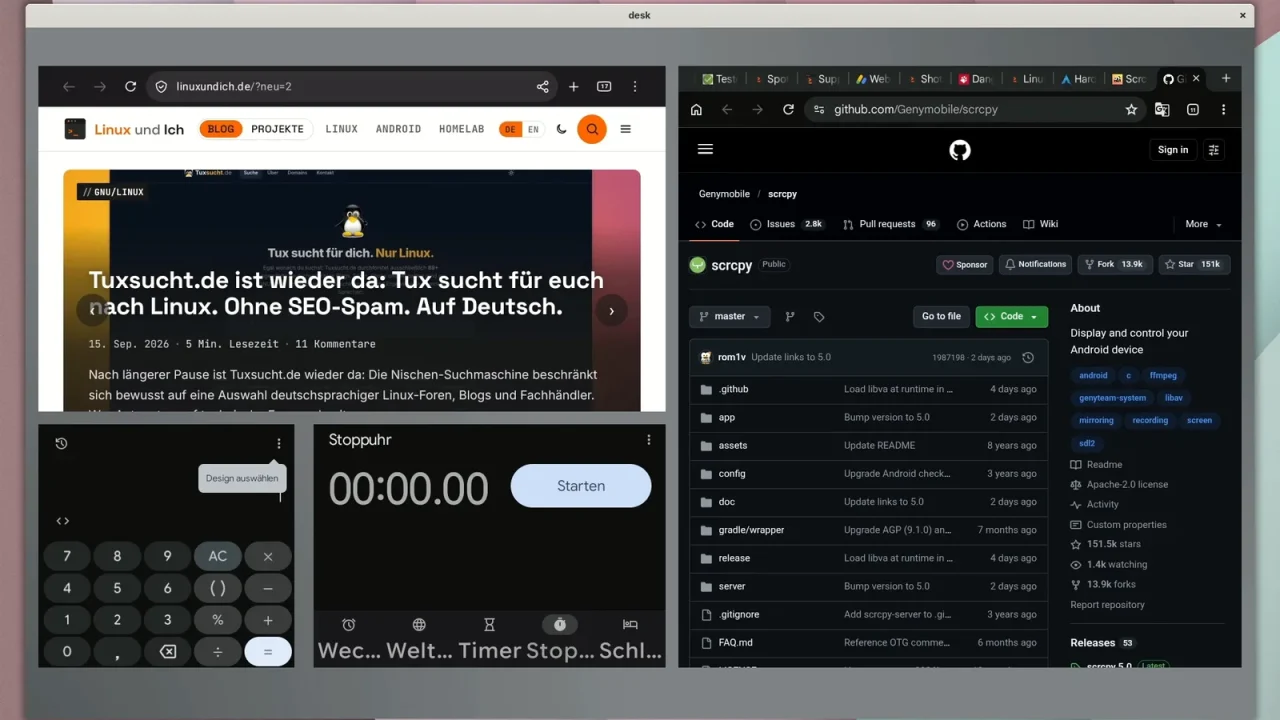The image size is (1280, 720).
Task: Open the Issues tab of scrcpy
Action: click(787, 224)
